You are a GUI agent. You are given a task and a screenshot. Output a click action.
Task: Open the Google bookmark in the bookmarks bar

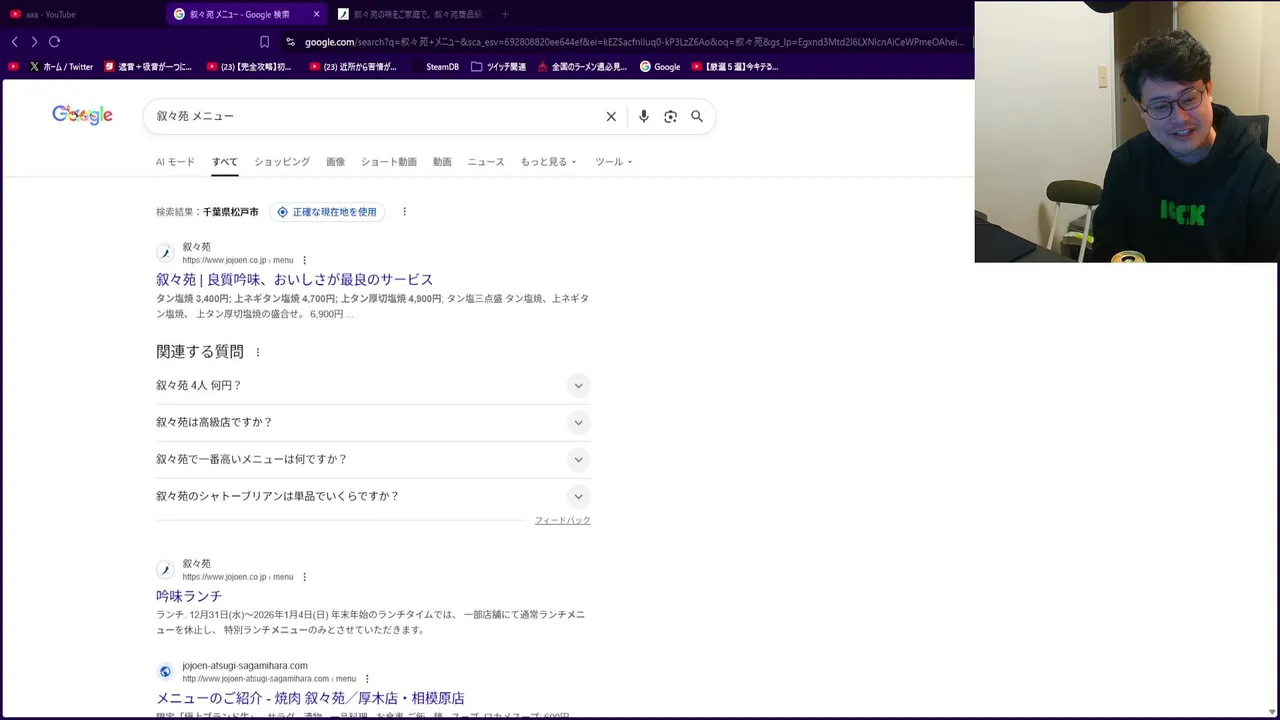660,67
